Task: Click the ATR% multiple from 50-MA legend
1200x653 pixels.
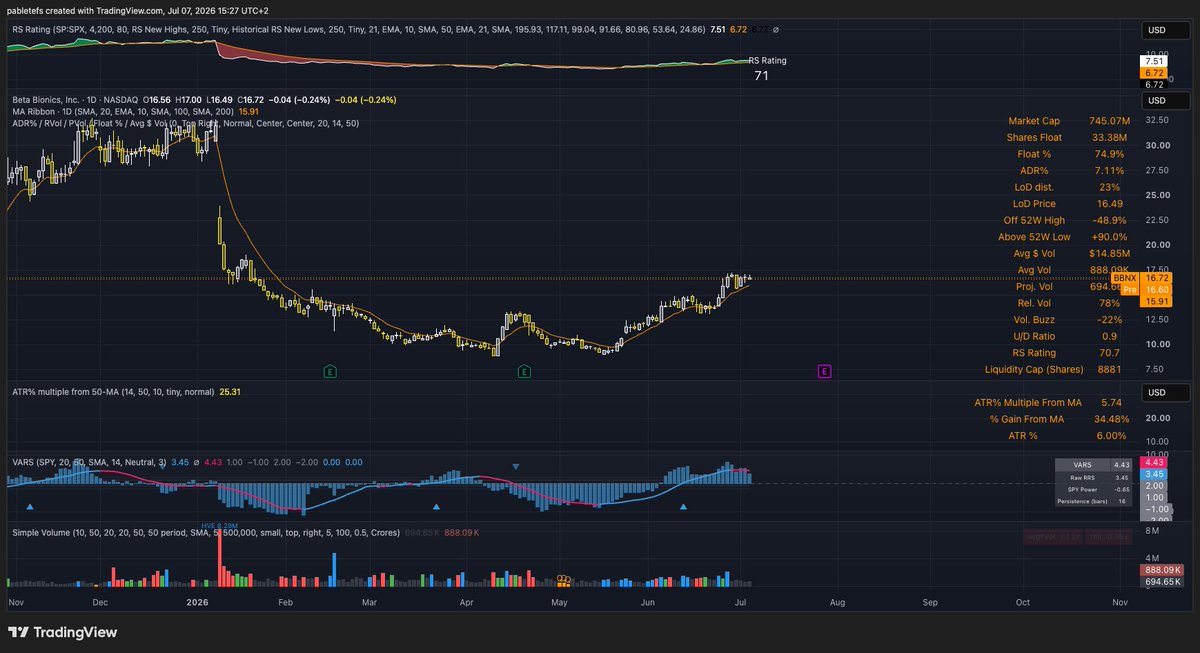Action: (x=112, y=392)
